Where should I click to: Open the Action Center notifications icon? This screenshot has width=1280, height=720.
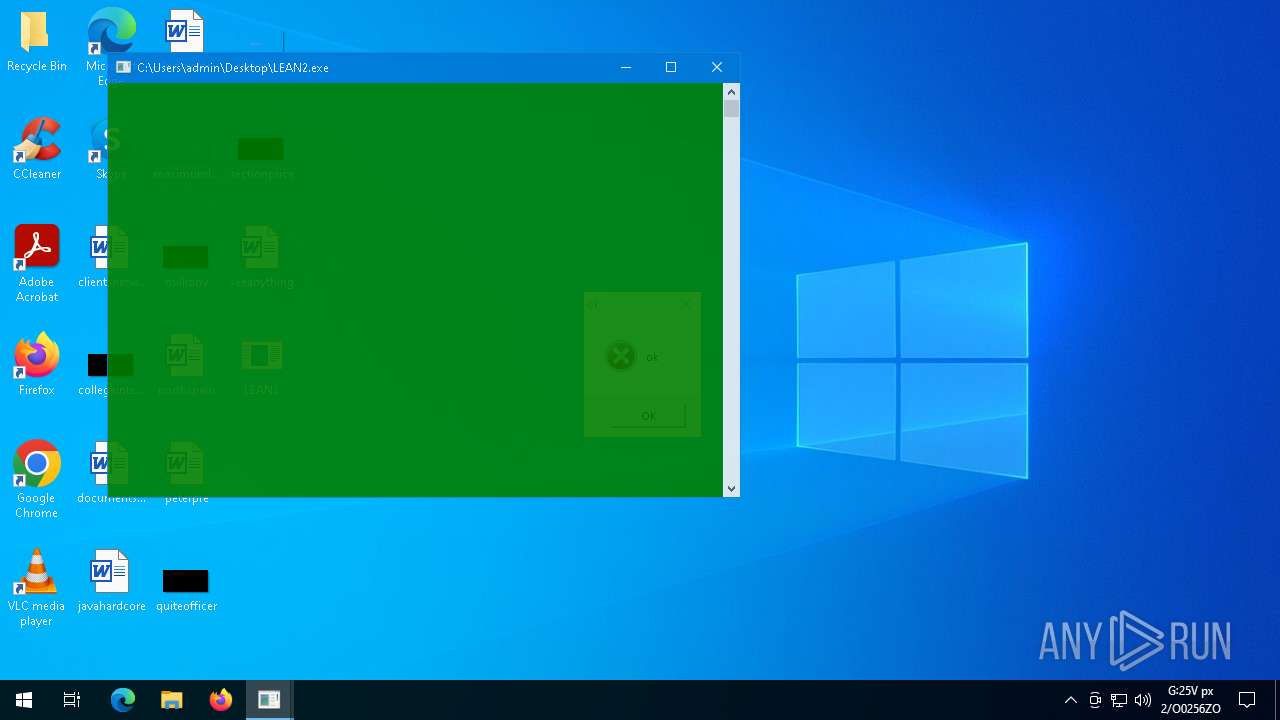[1247, 700]
